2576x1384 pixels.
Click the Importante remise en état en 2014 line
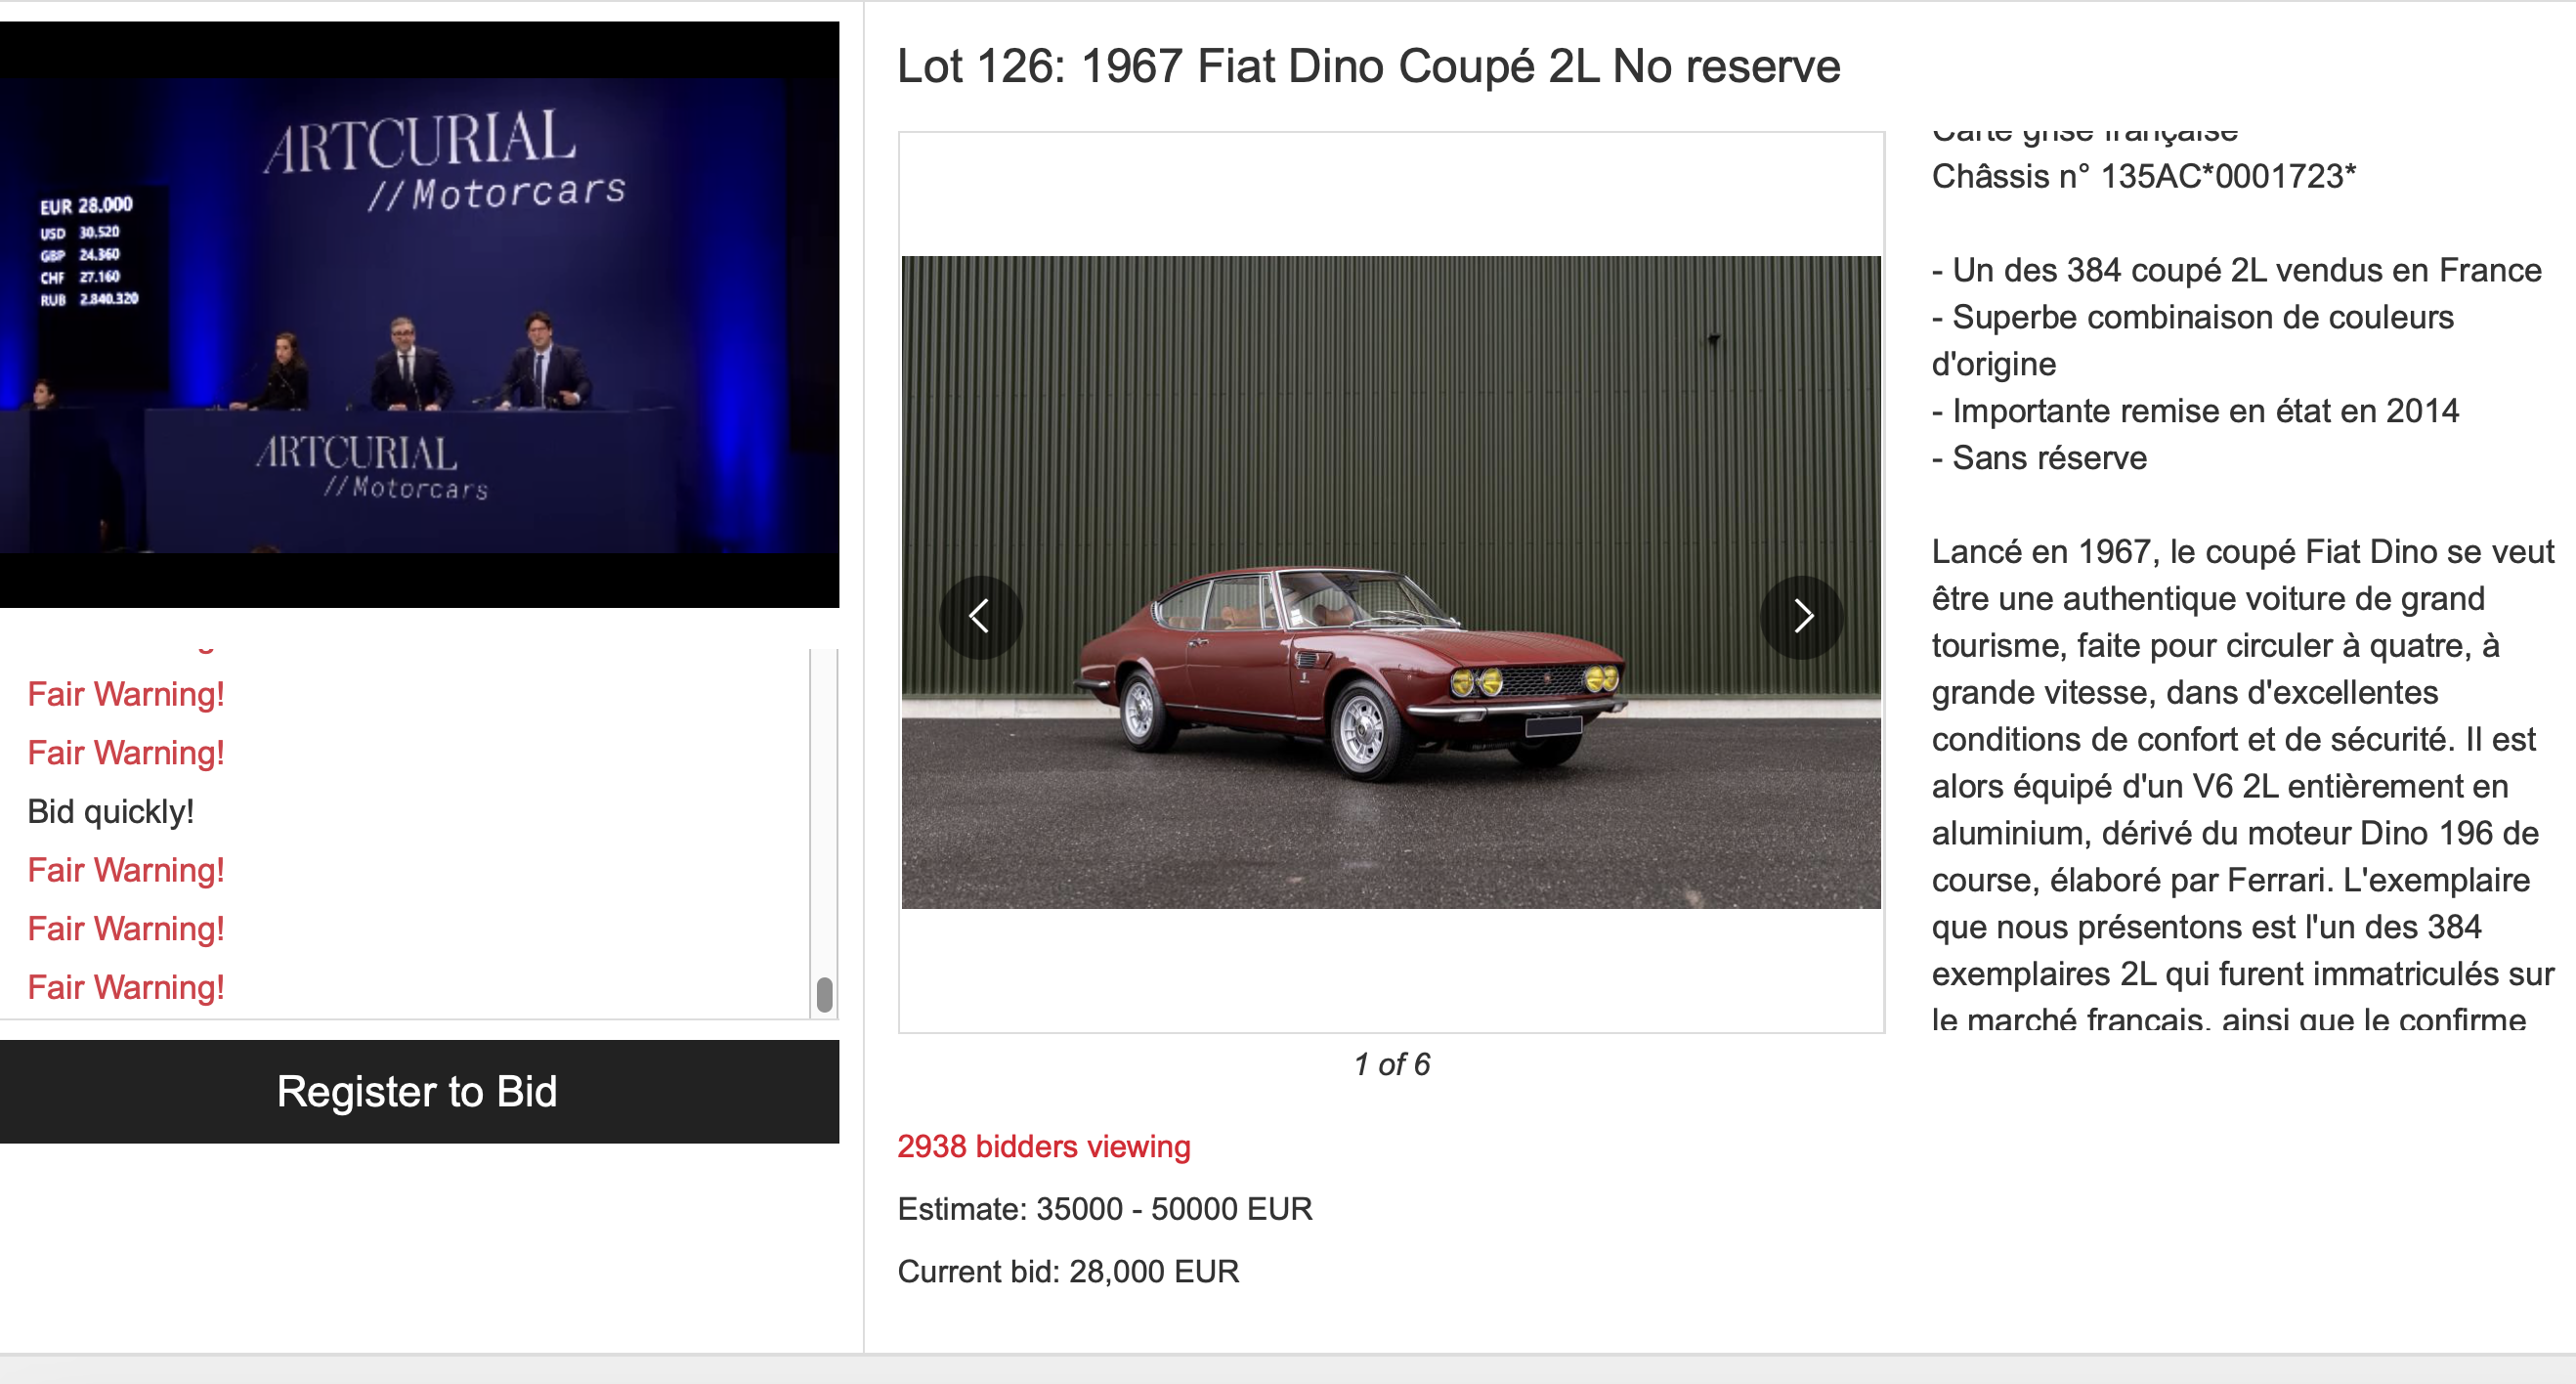point(2195,411)
